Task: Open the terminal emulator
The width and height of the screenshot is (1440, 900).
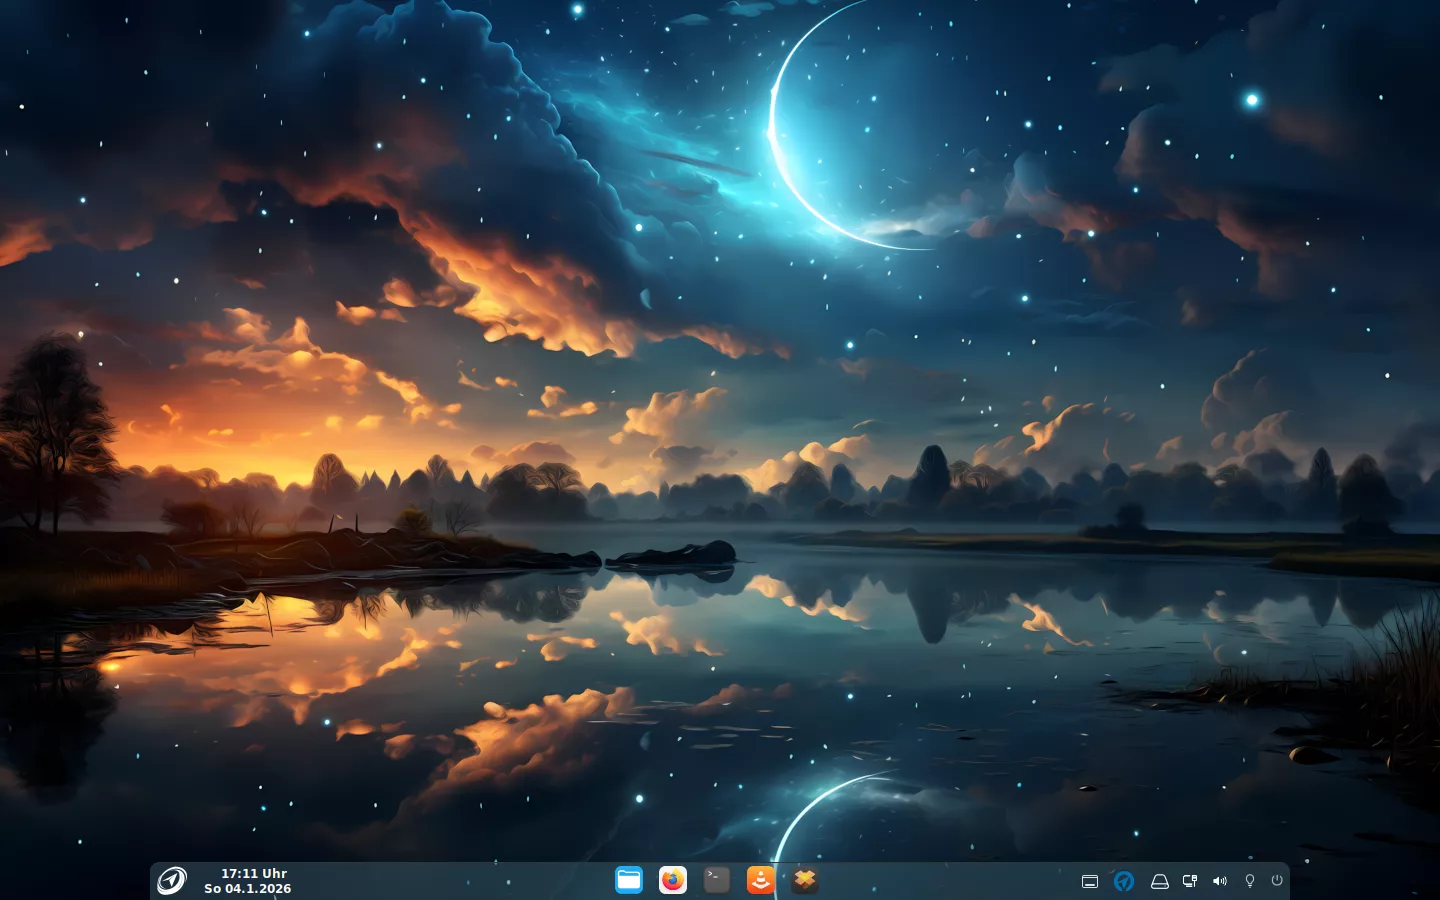Action: click(x=717, y=880)
